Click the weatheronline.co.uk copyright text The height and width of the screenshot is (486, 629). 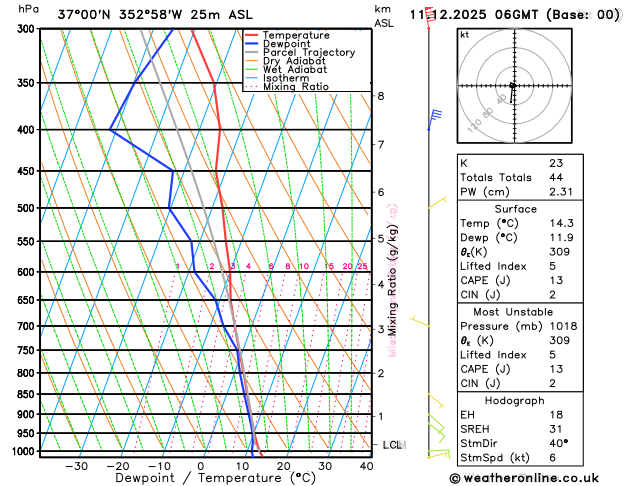tap(524, 478)
